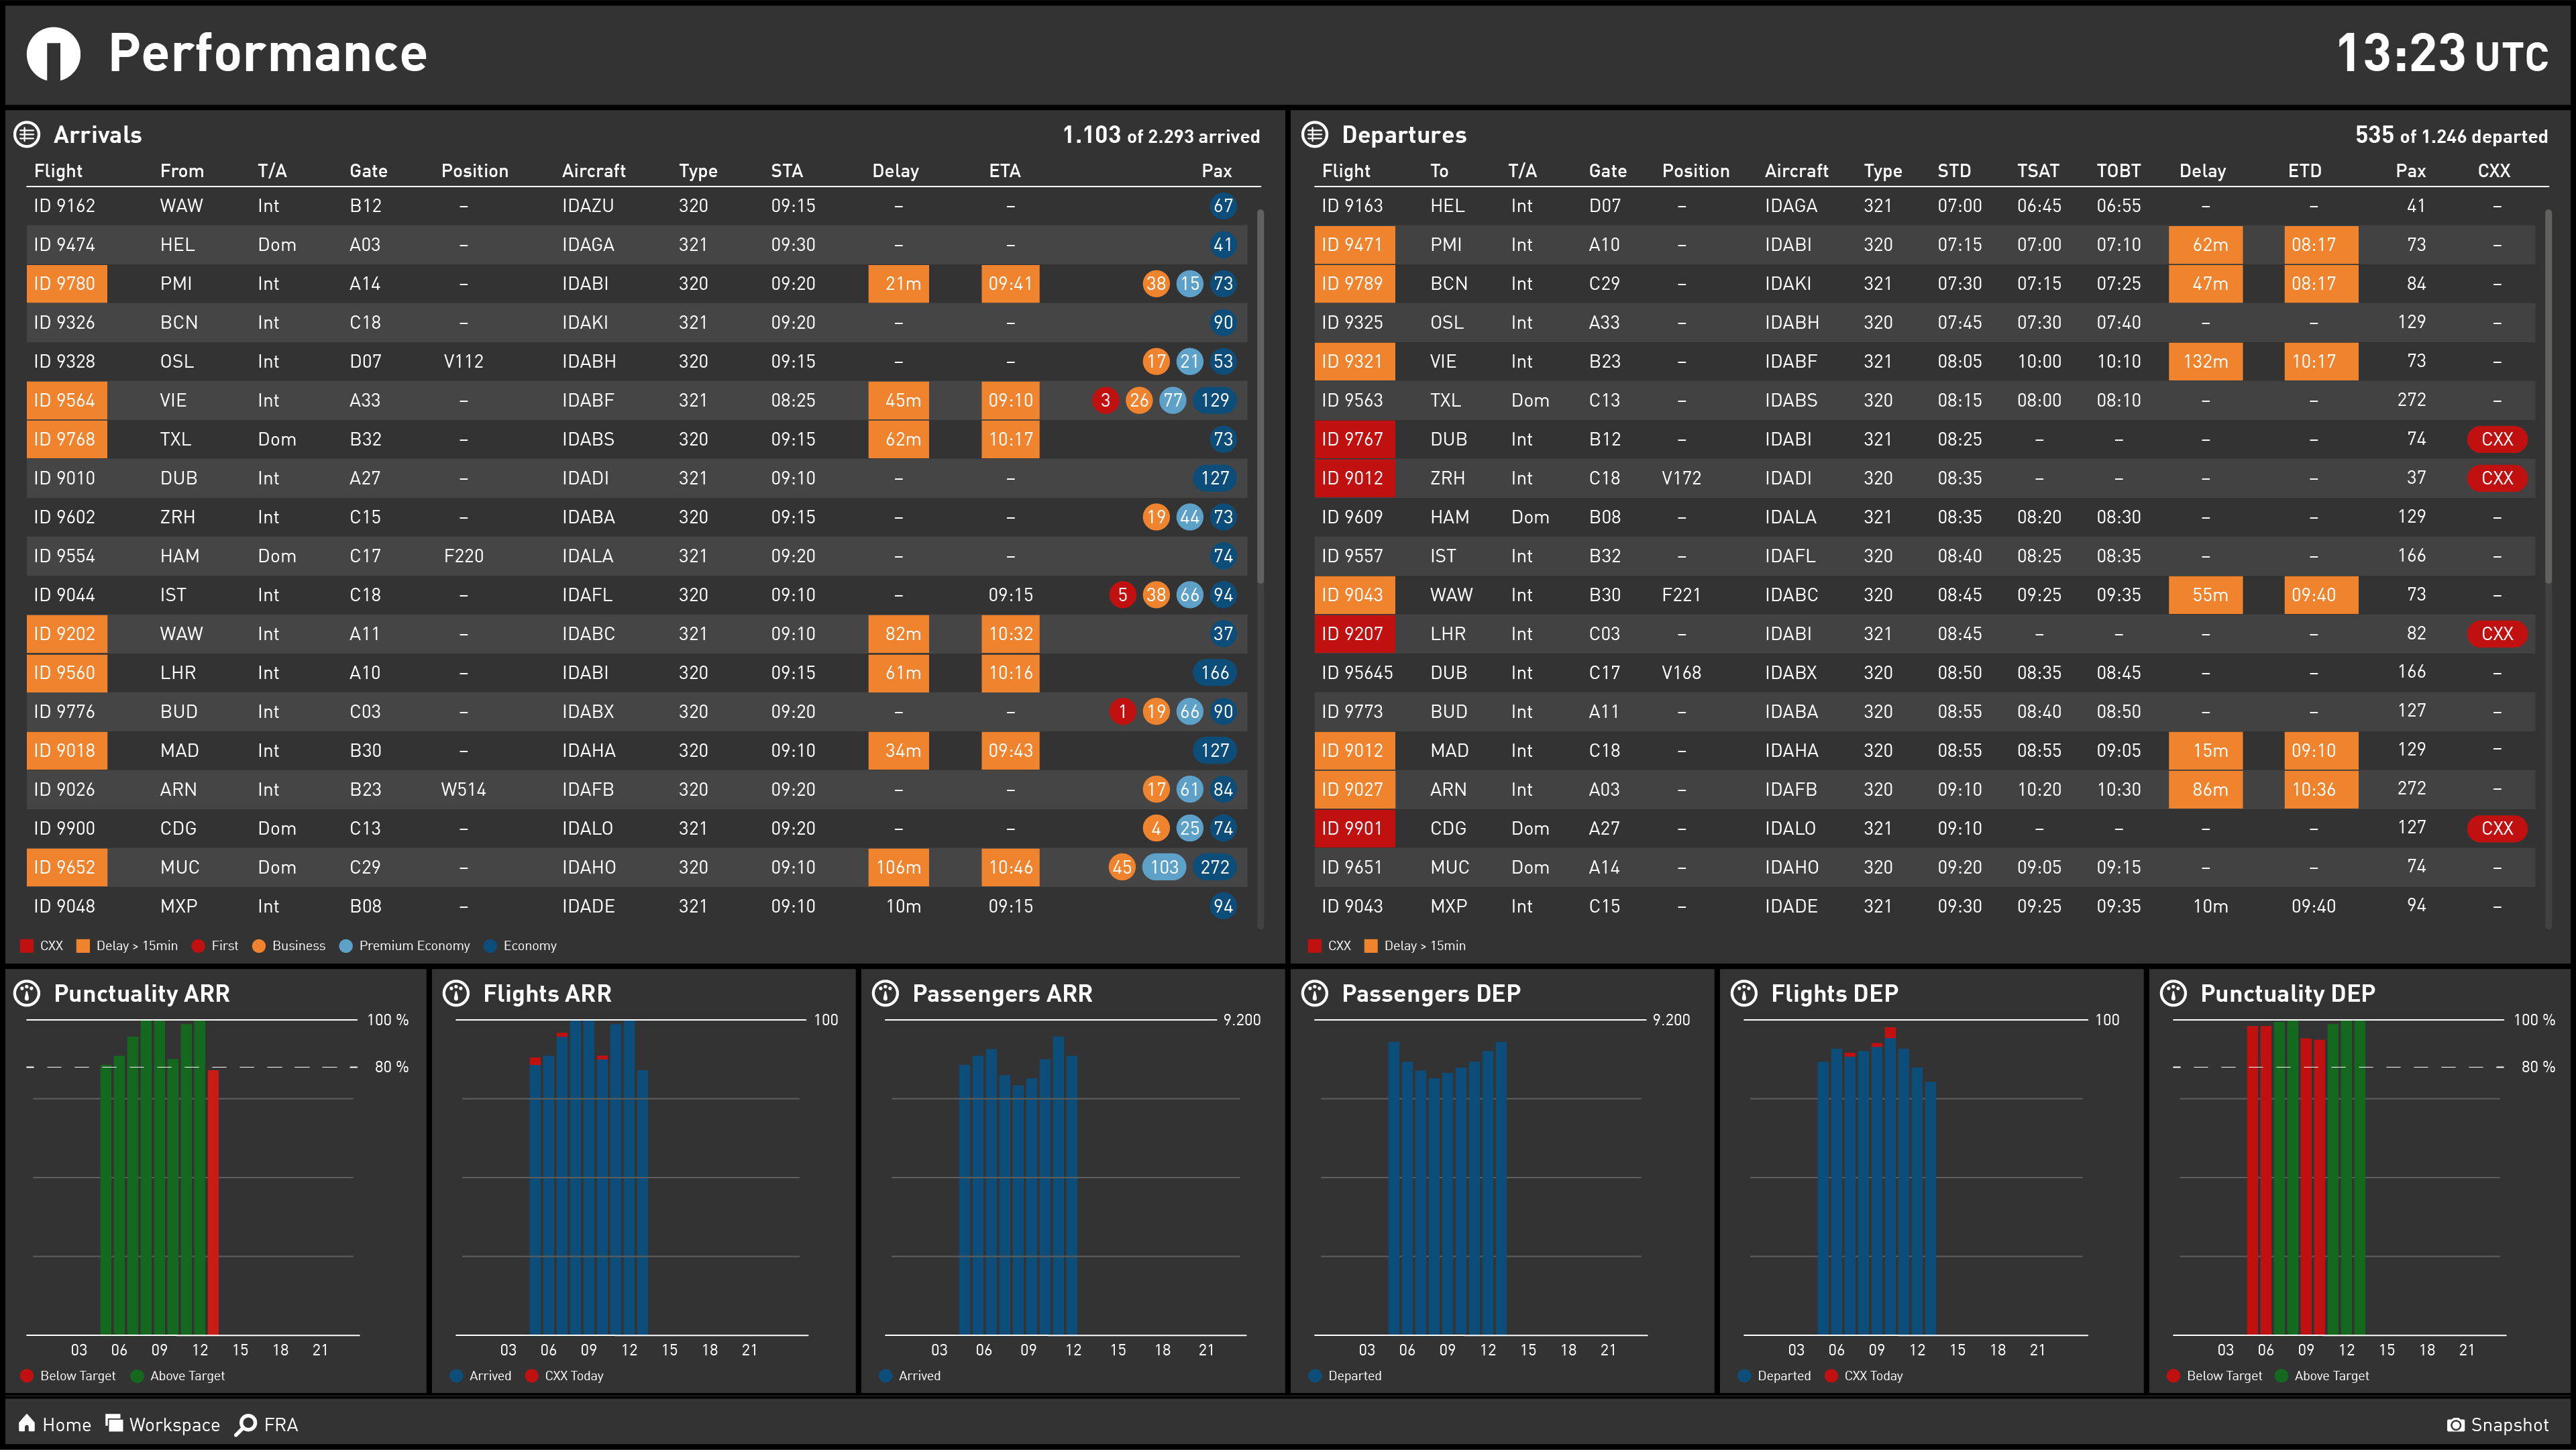Viewport: 2576px width, 1450px height.
Task: Click the Punctuality ARR info icon
Action: coord(27,993)
